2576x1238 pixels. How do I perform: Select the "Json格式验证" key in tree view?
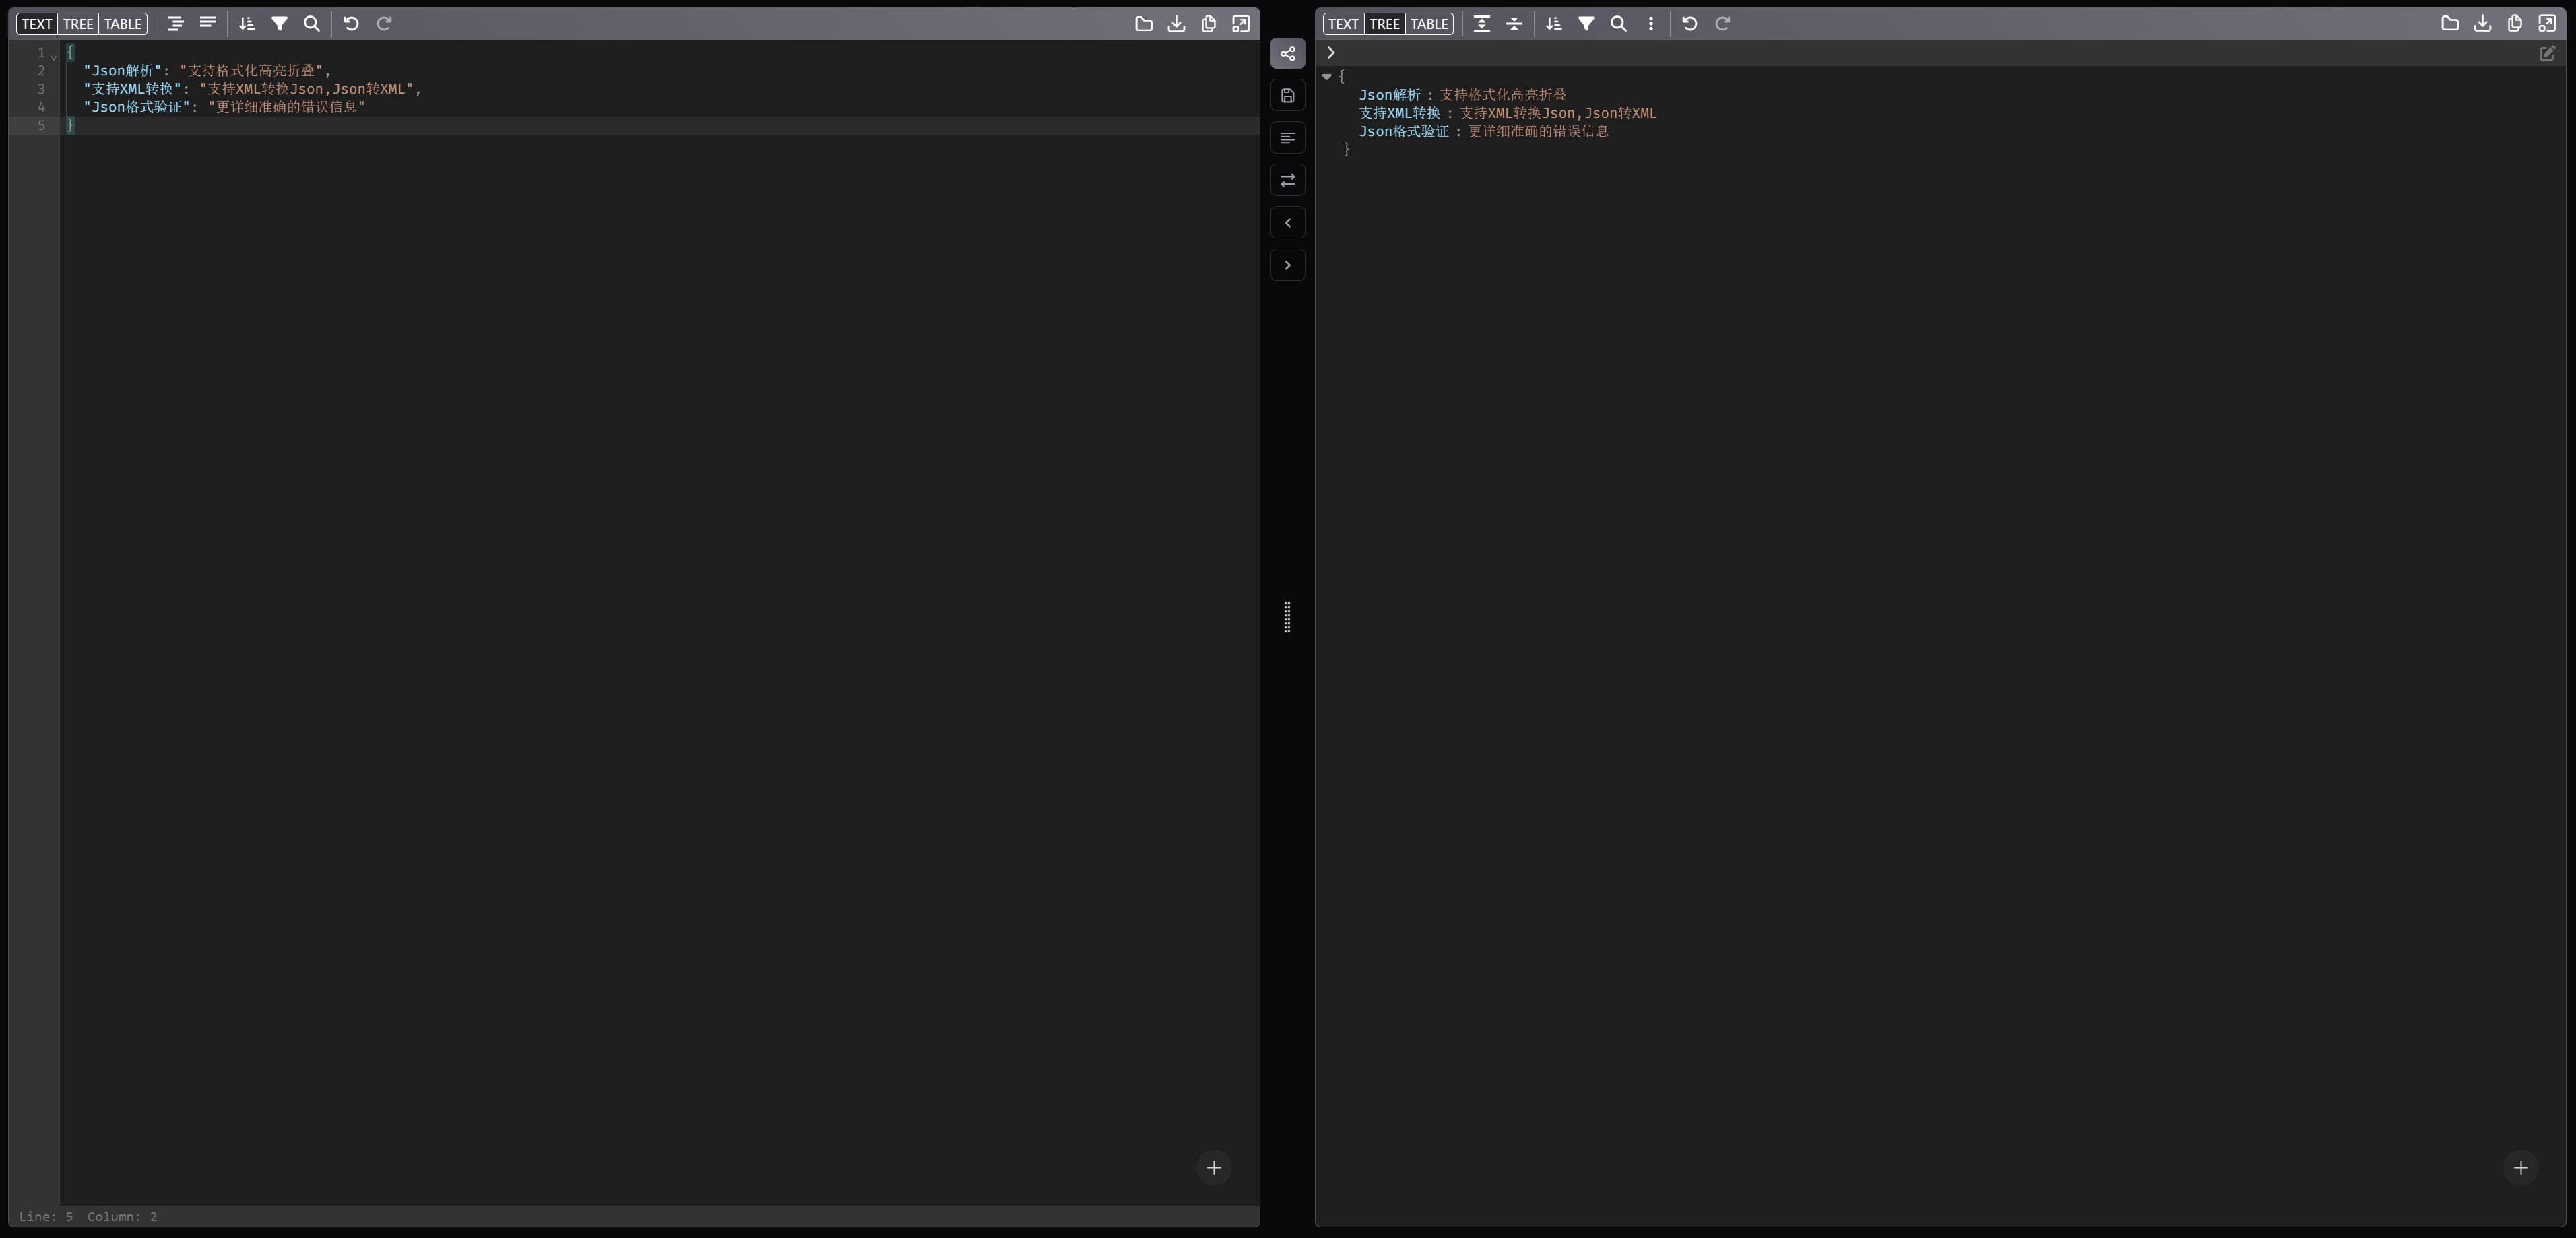[x=1404, y=131]
